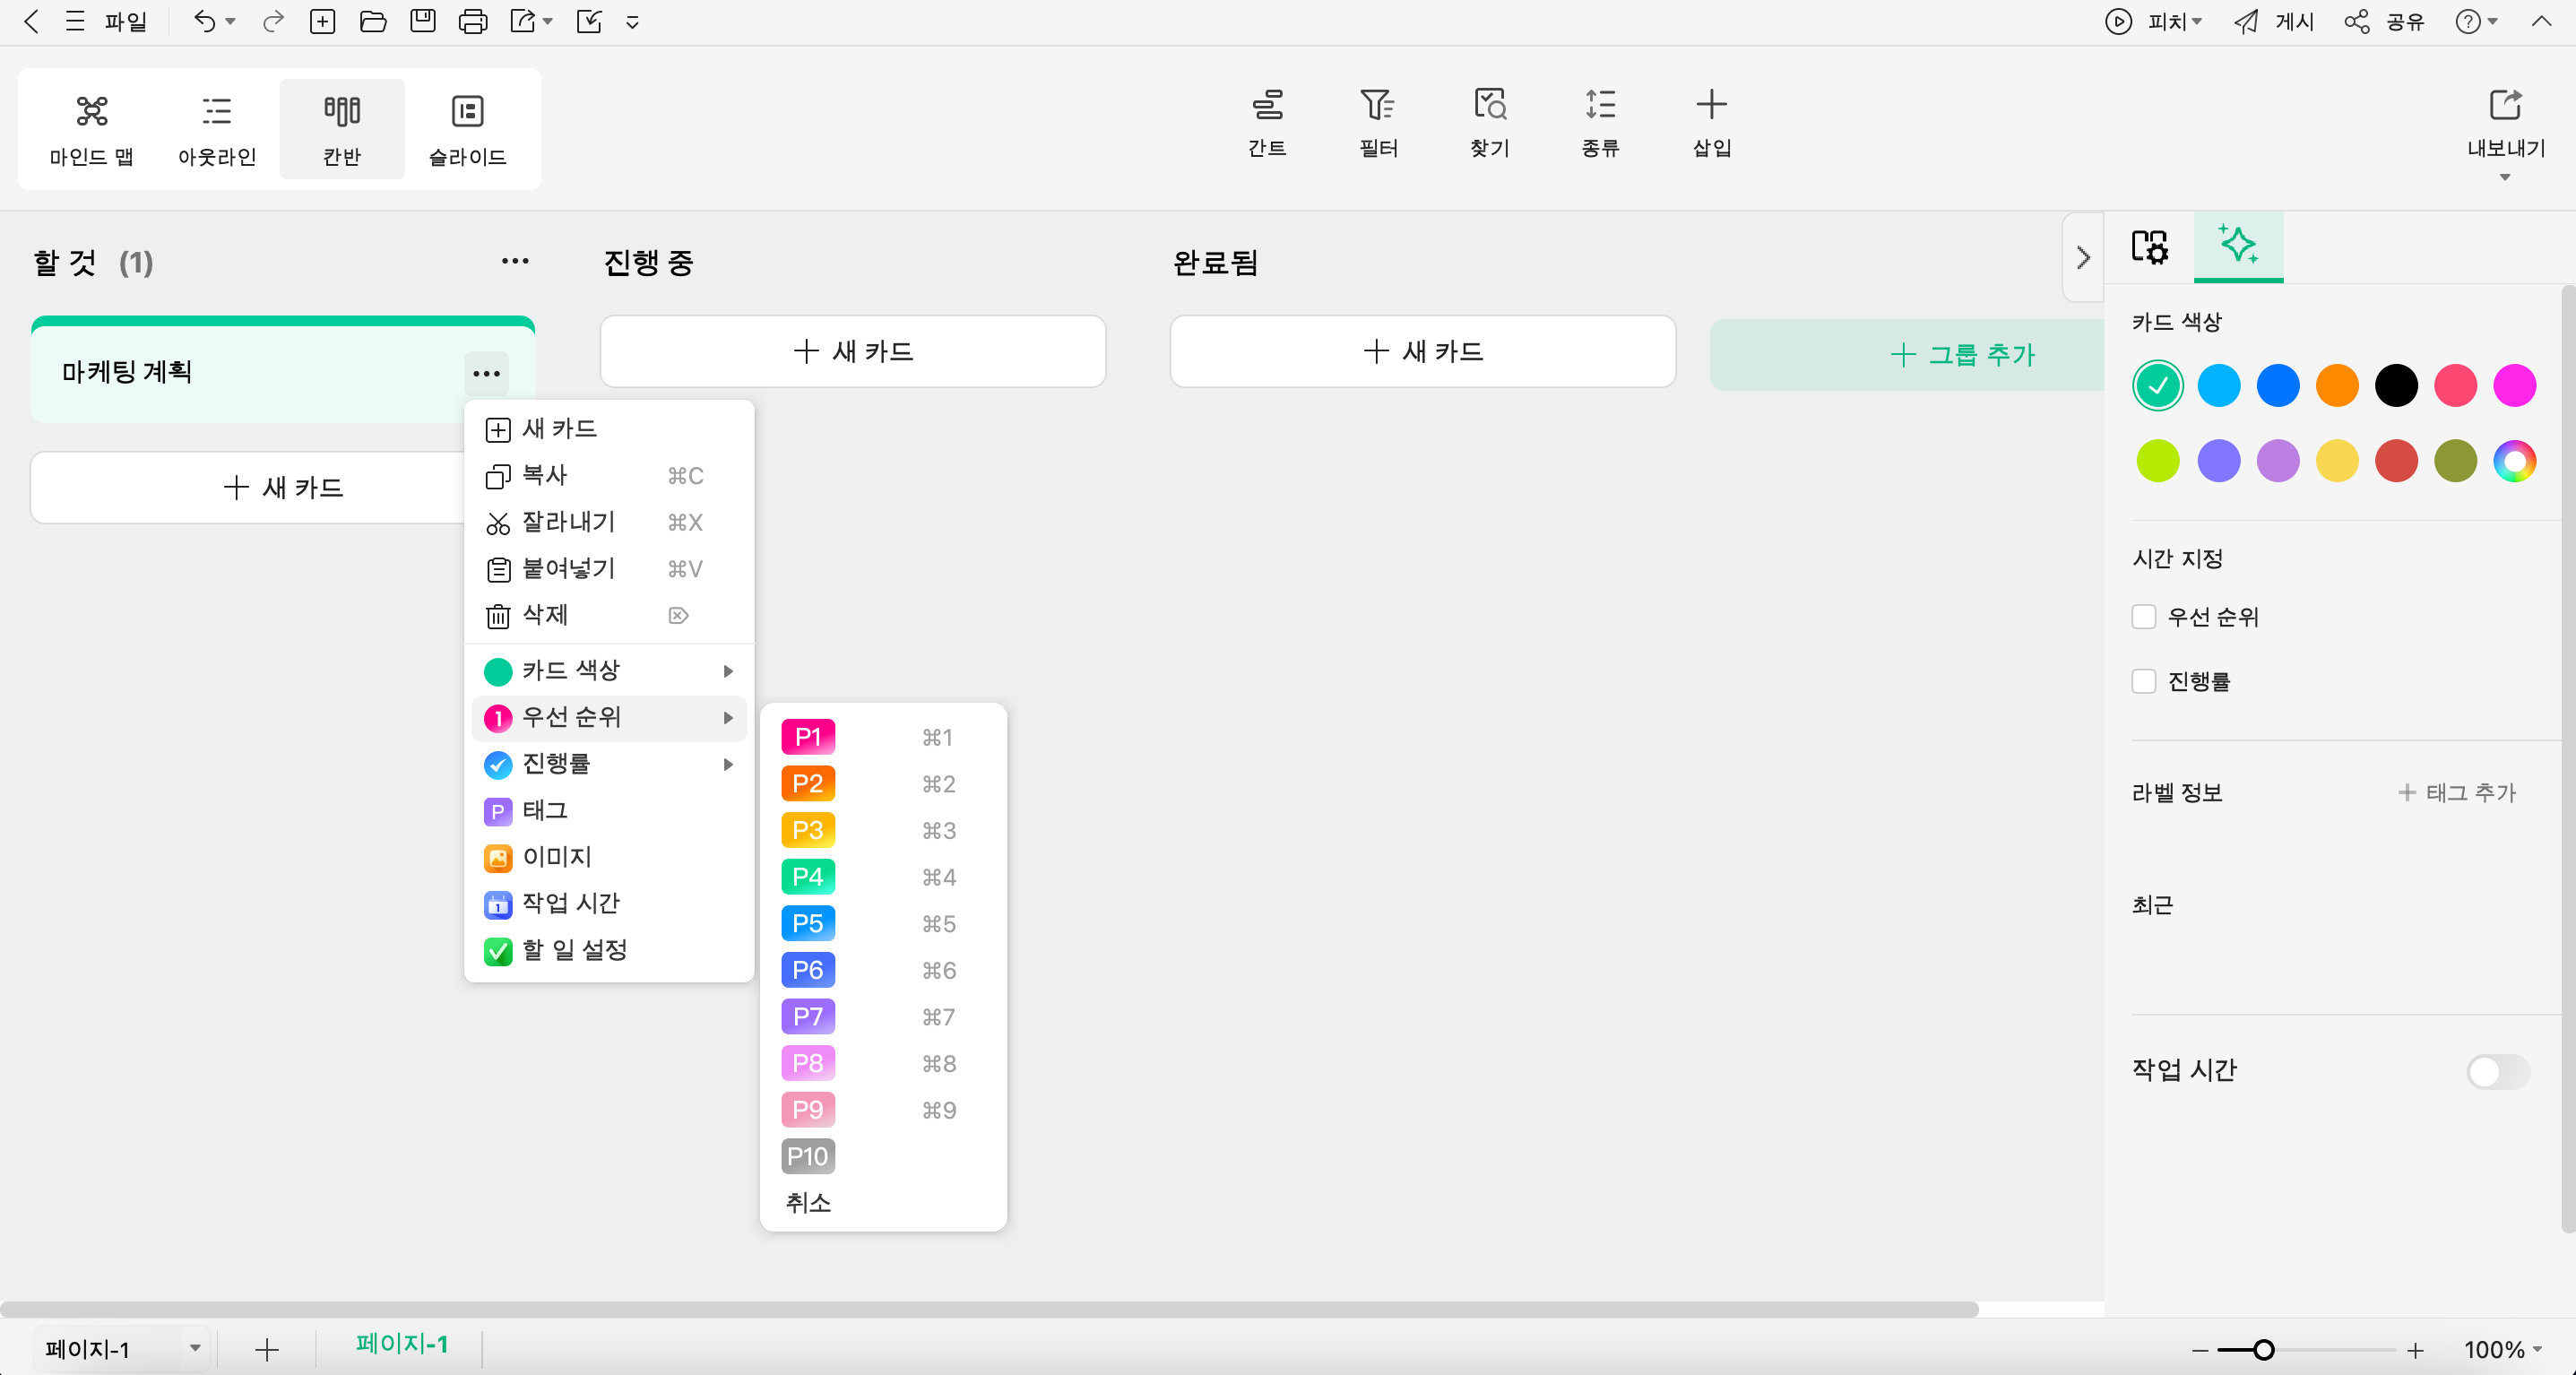Screen dimensions: 2576x1375
Task: Open the 파일 menu
Action: coord(125,21)
